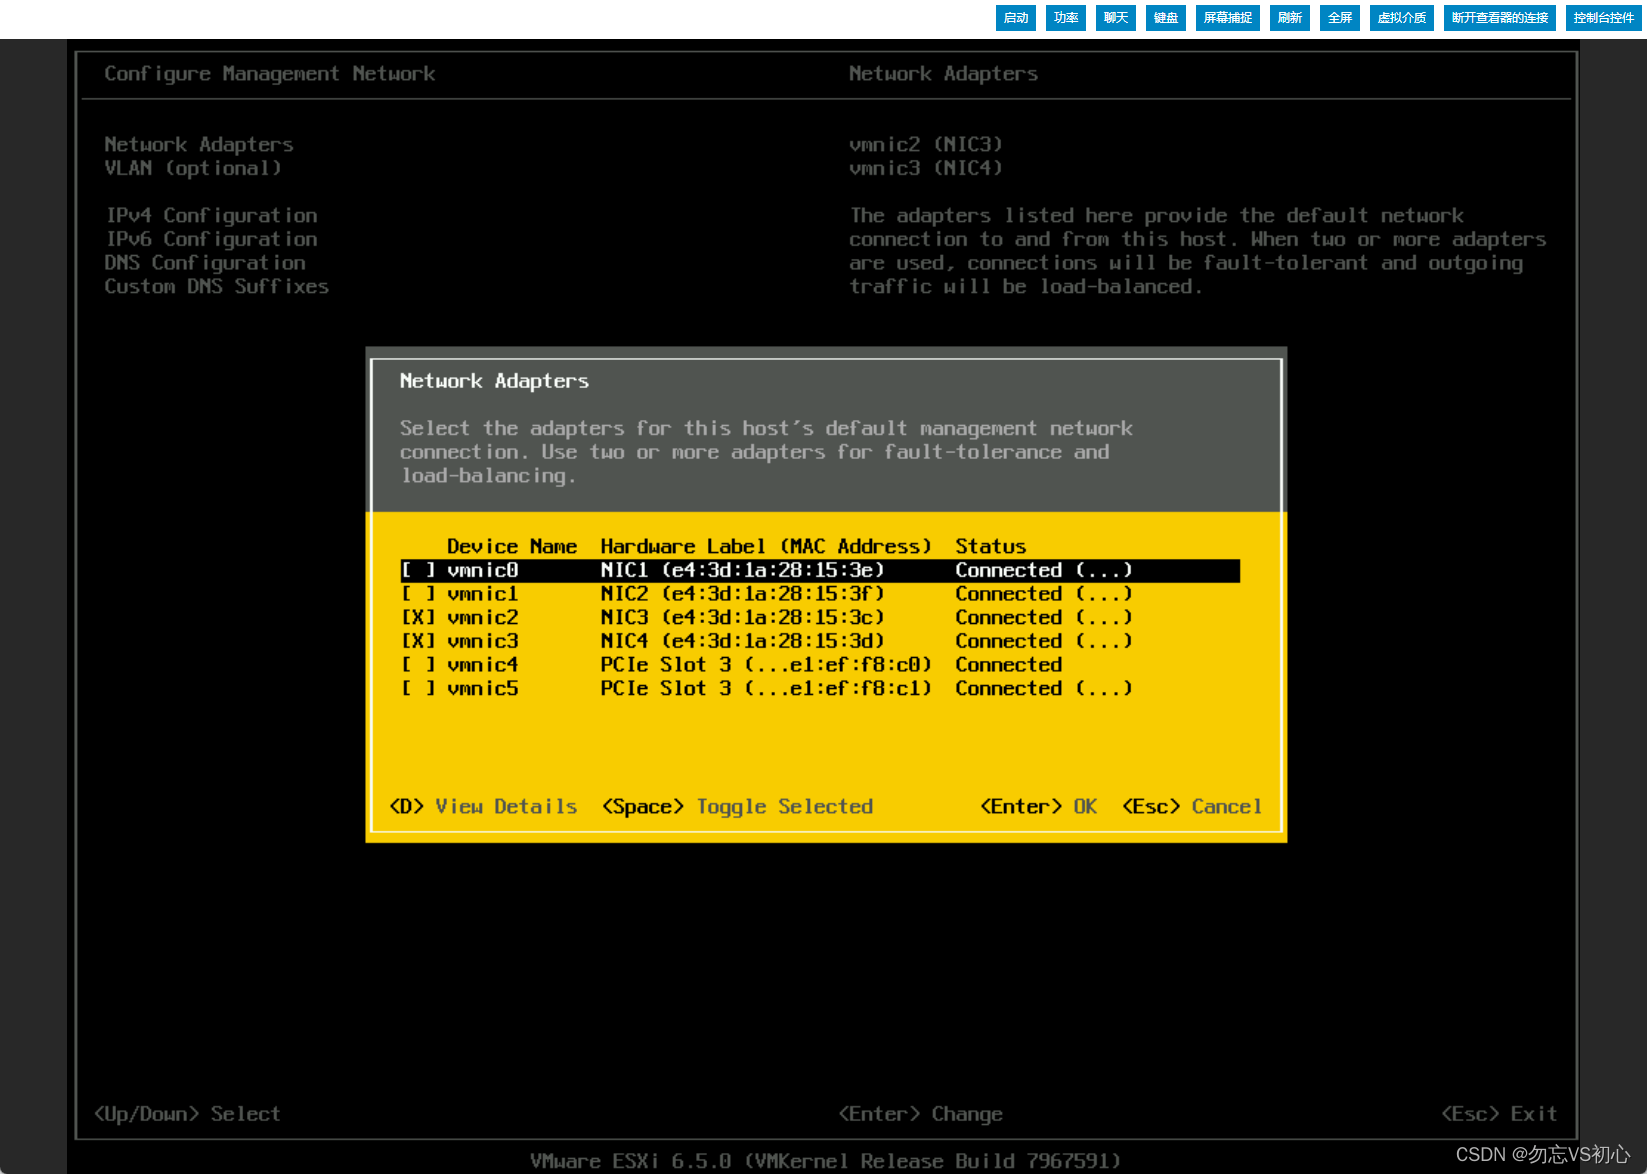This screenshot has width=1647, height=1174.
Task: Uncheck the vmnic3 checkbox
Action: click(x=419, y=641)
